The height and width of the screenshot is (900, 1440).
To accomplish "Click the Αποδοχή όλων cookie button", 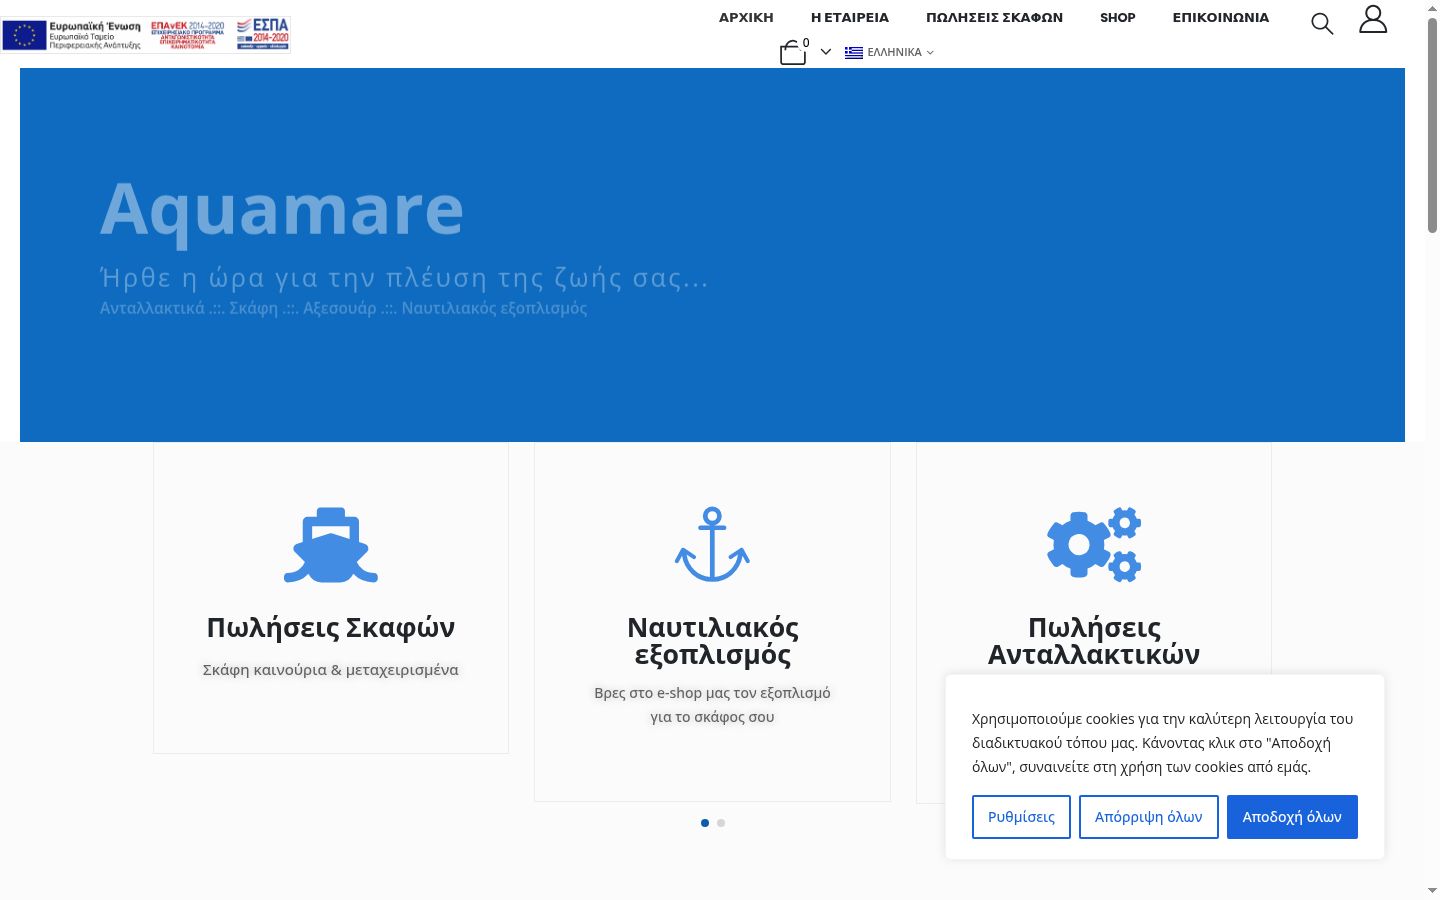I will coord(1292,817).
